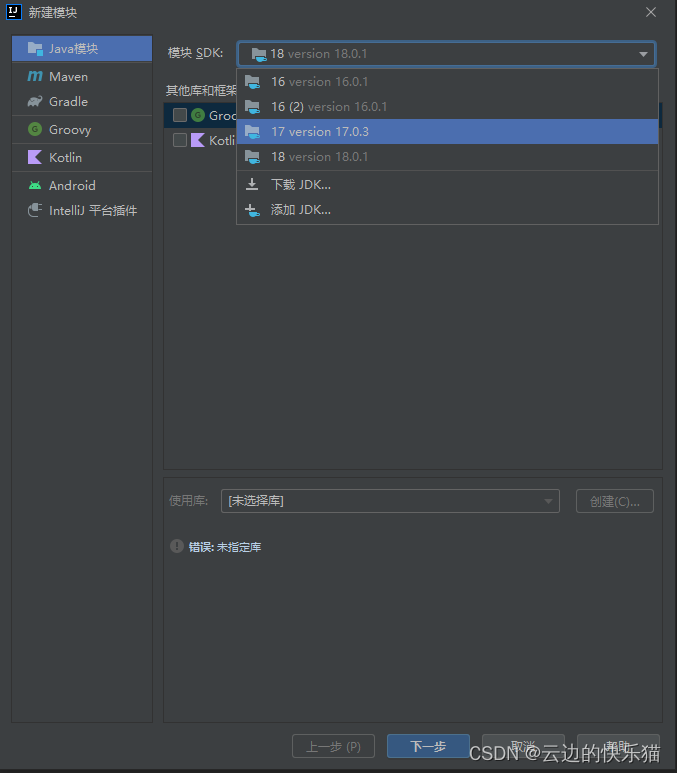The image size is (677, 773).
Task: Click the JDK folder icon for 16 version 16.0.1
Action: coord(252,82)
